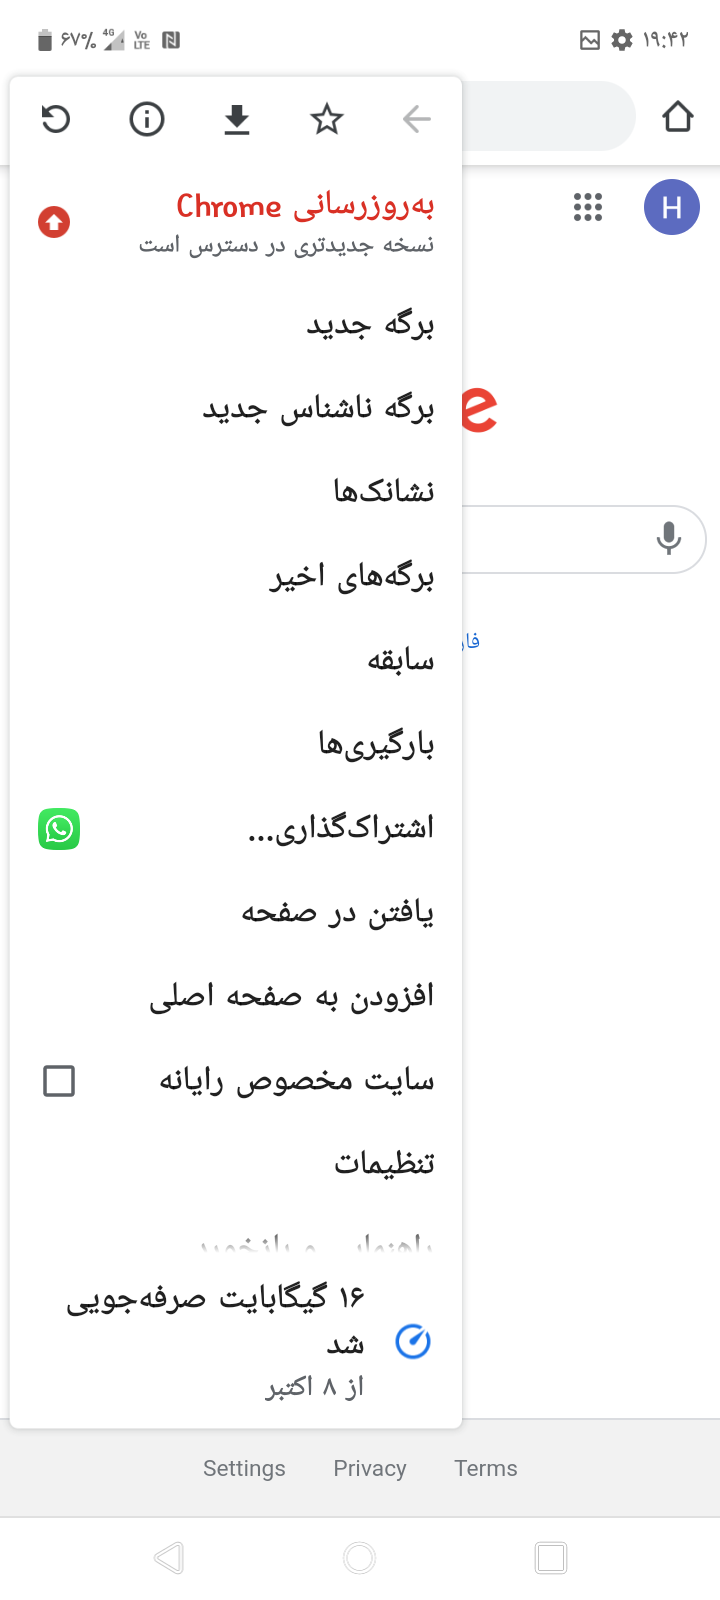Click the Privacy footer link

(x=370, y=1468)
